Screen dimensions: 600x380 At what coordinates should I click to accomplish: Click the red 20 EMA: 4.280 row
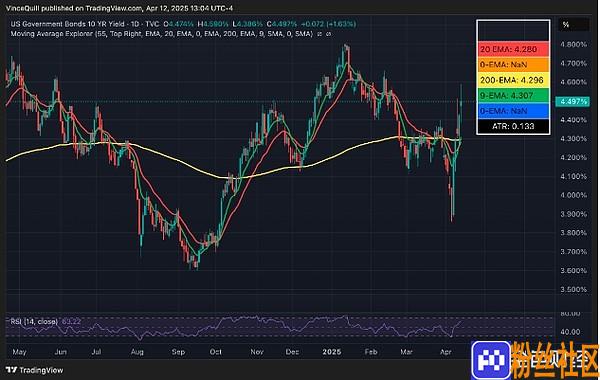tap(513, 49)
